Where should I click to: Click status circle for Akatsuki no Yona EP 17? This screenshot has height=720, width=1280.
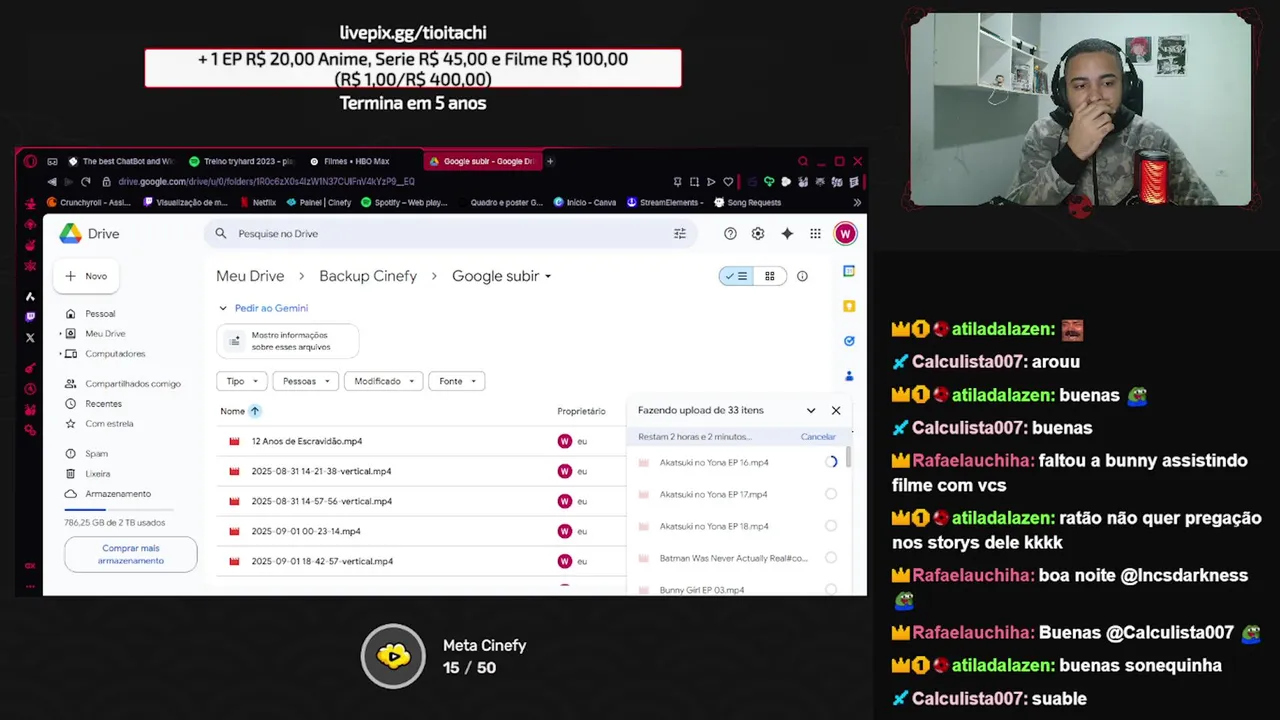click(831, 494)
